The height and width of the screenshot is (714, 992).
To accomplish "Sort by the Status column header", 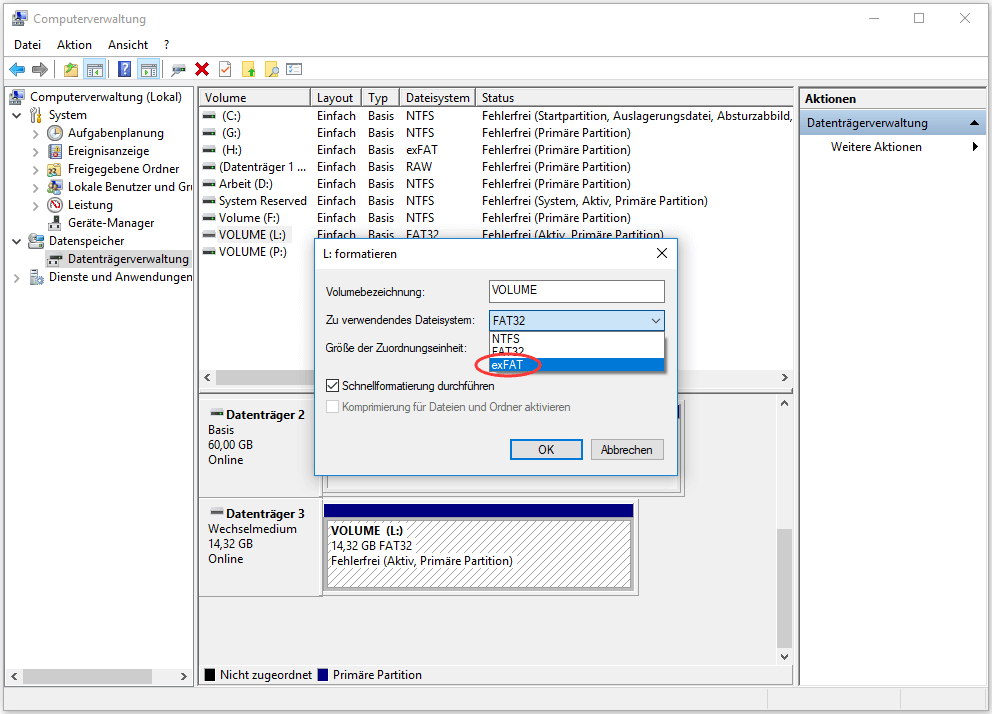I will [x=634, y=97].
